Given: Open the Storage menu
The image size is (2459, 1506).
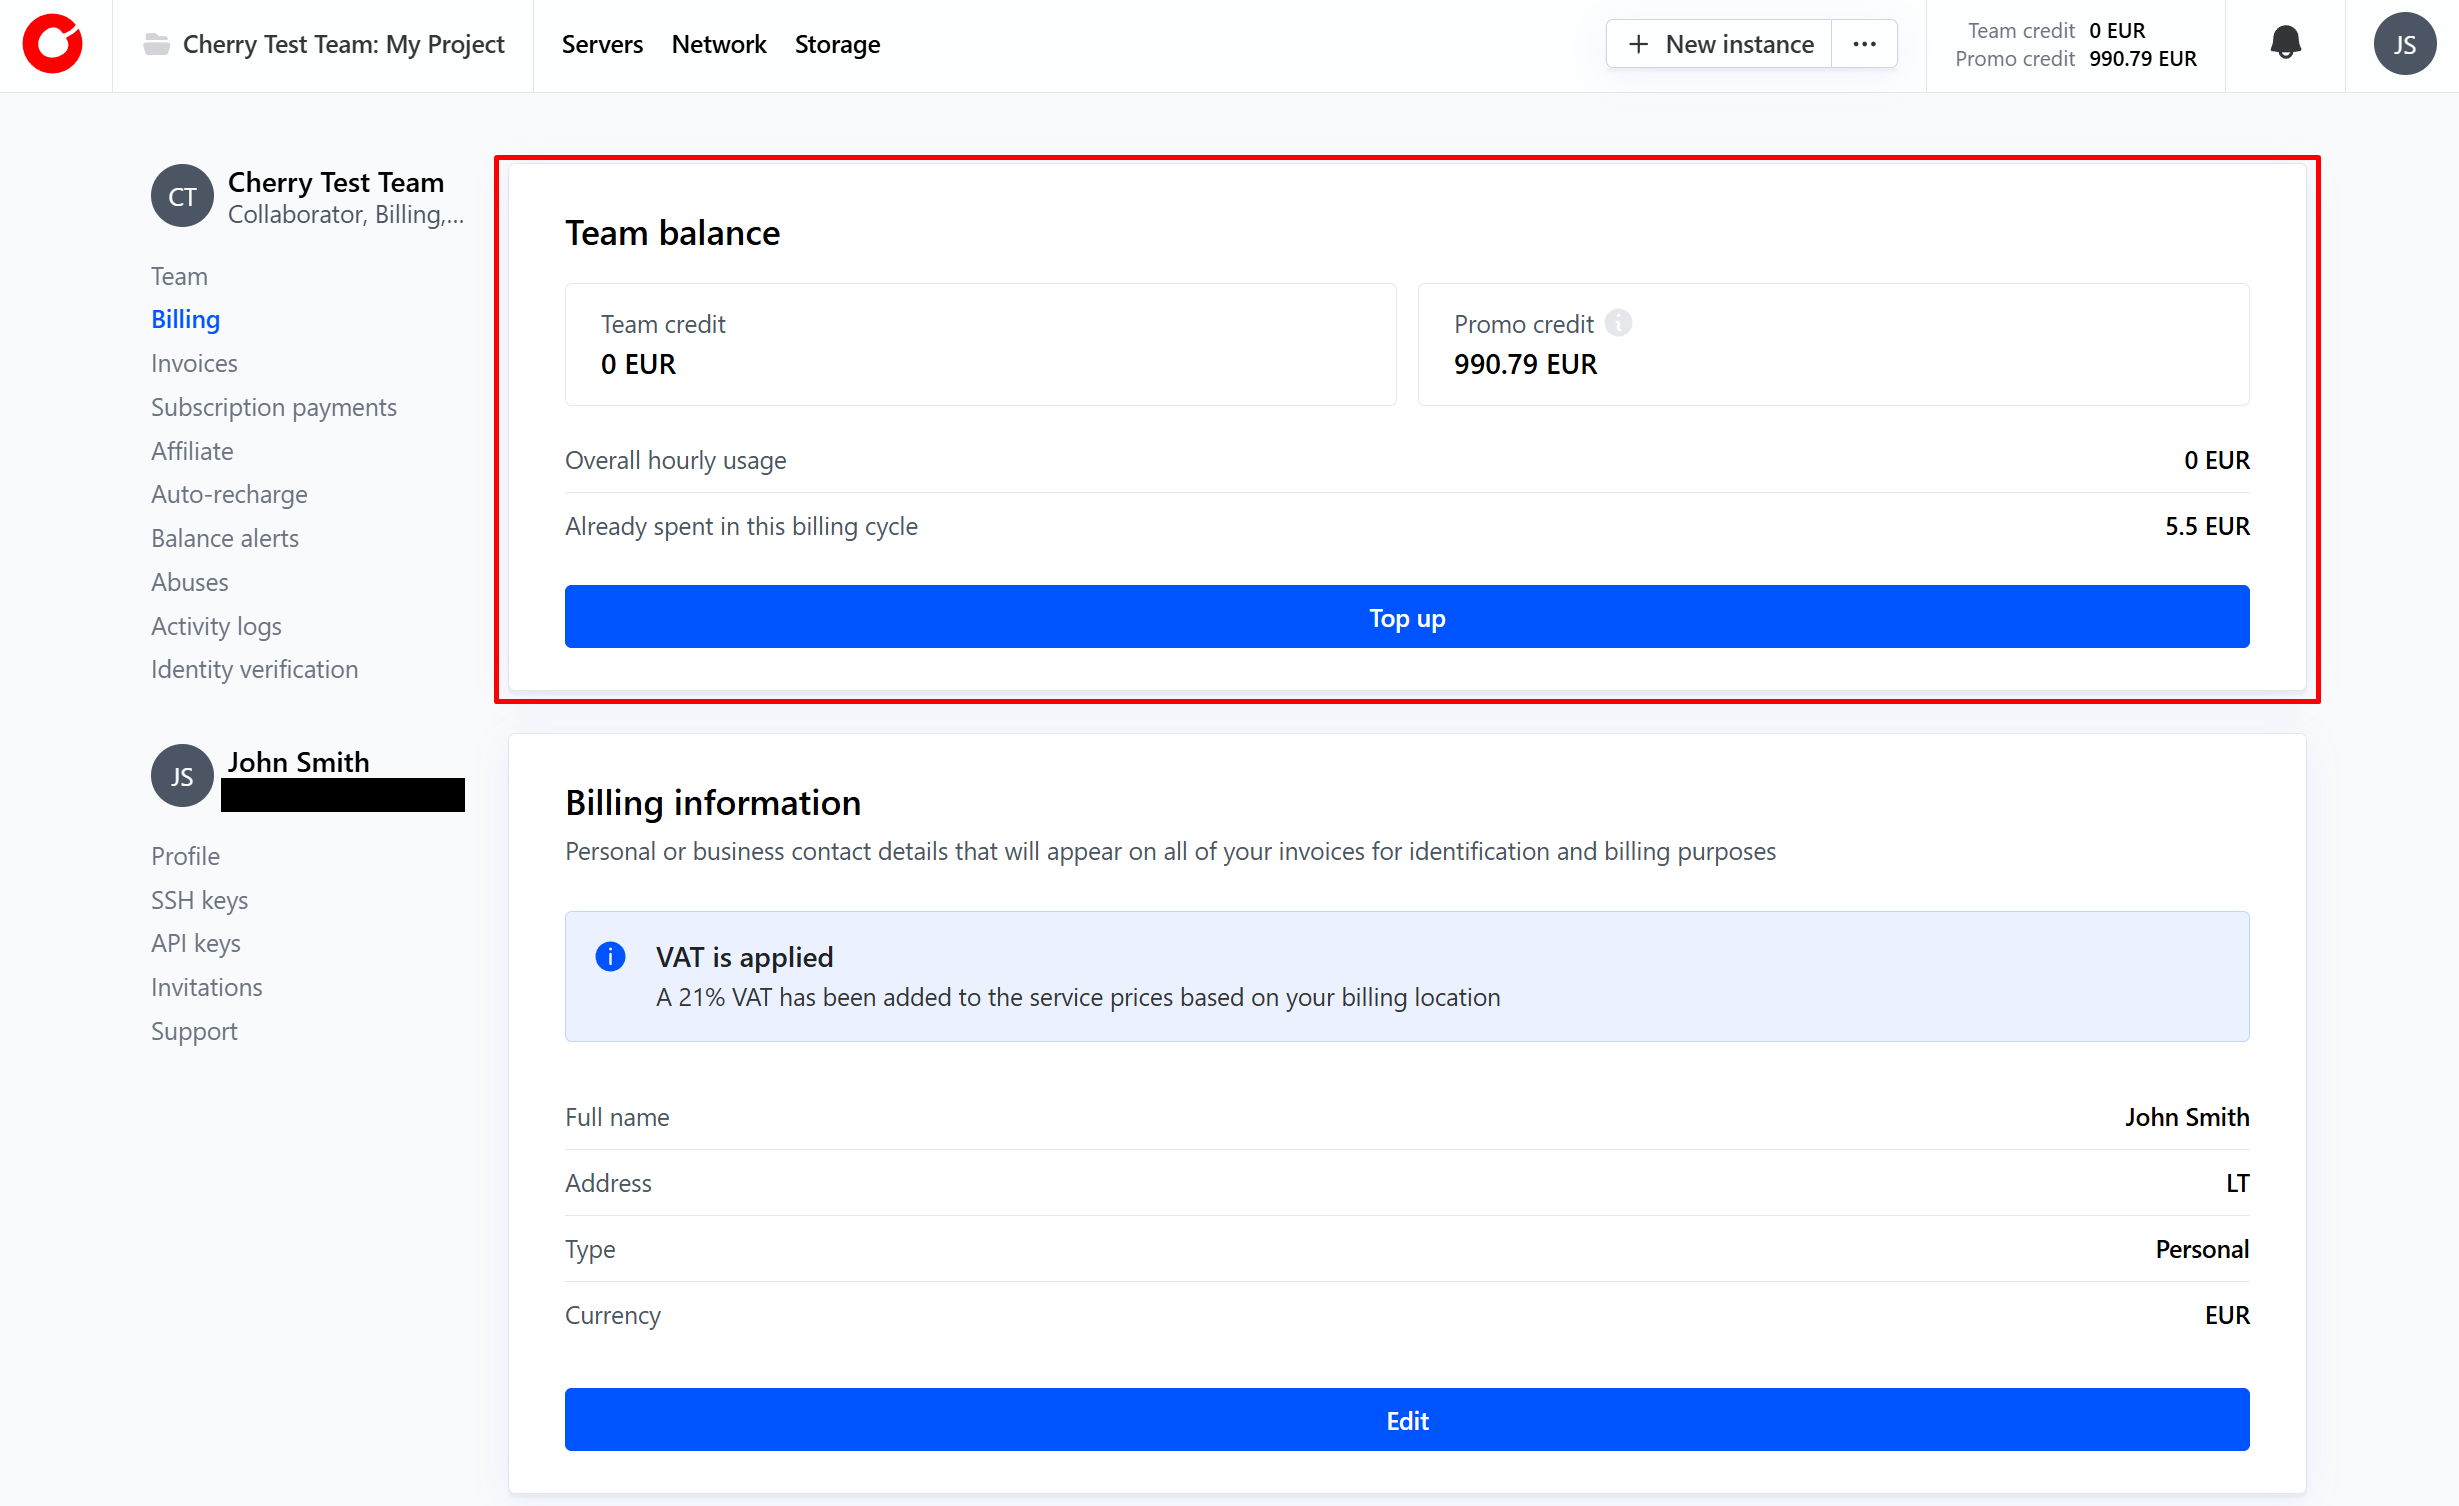Looking at the screenshot, I should coord(837,44).
